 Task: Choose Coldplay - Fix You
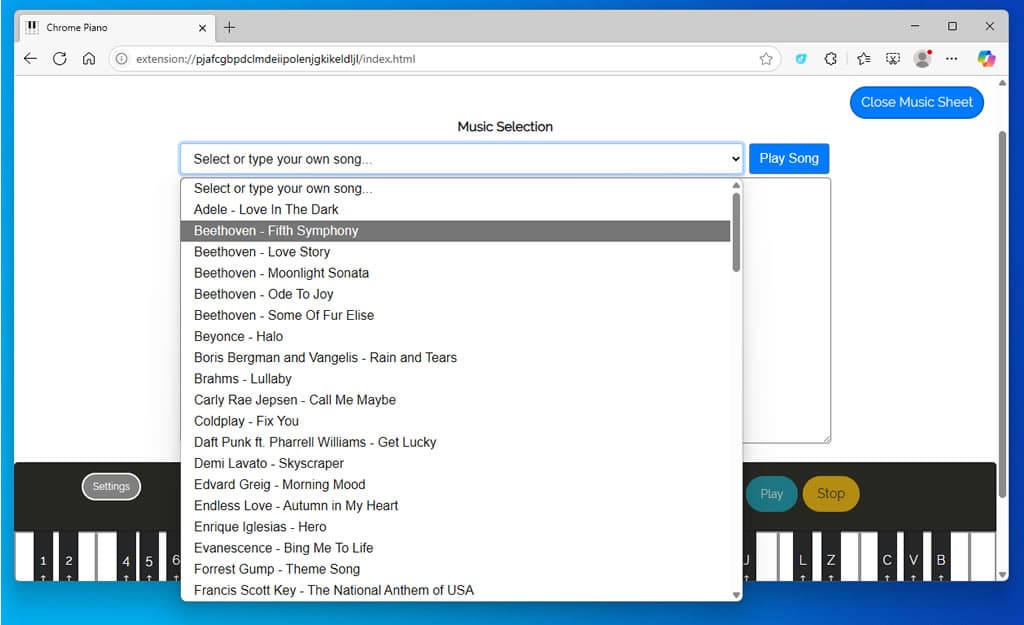point(455,421)
